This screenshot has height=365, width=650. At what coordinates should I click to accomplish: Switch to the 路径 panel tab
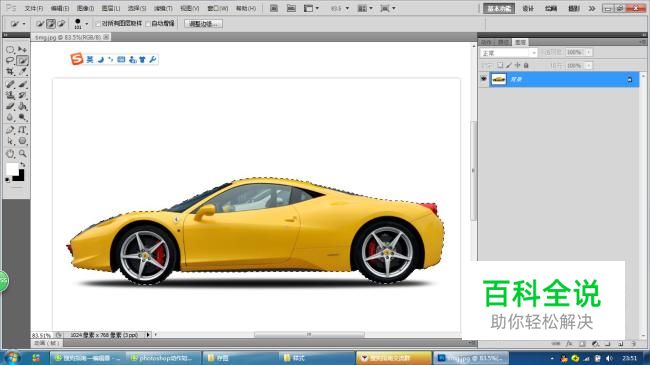pos(503,42)
